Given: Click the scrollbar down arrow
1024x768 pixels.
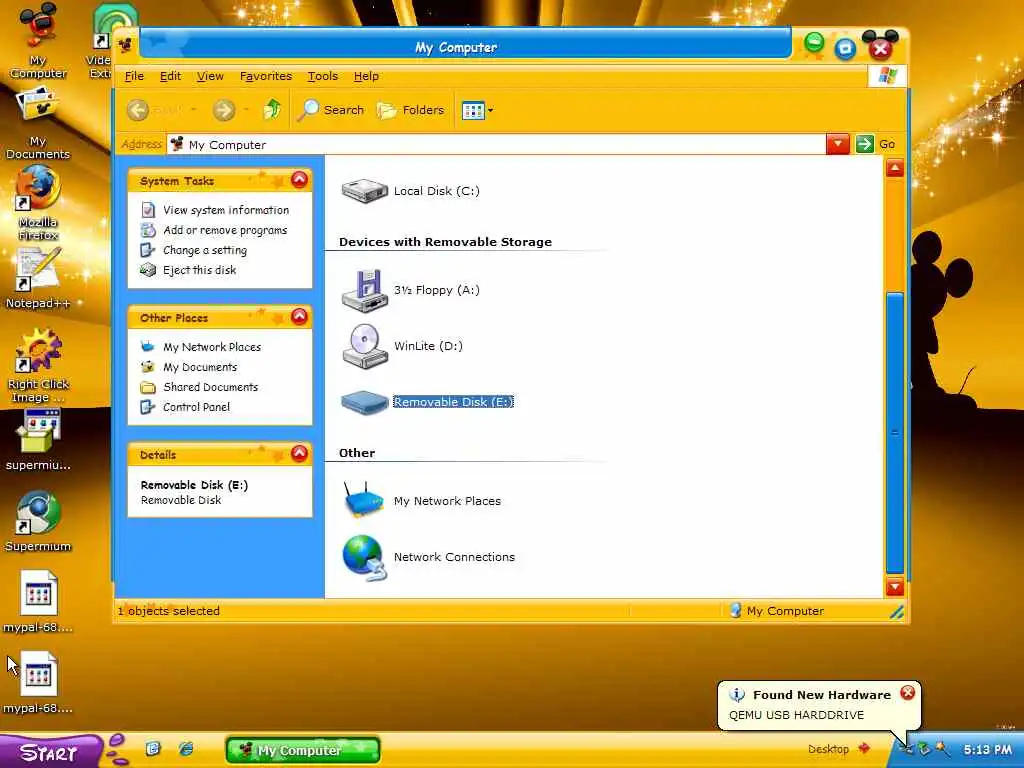Looking at the screenshot, I should tap(895, 586).
